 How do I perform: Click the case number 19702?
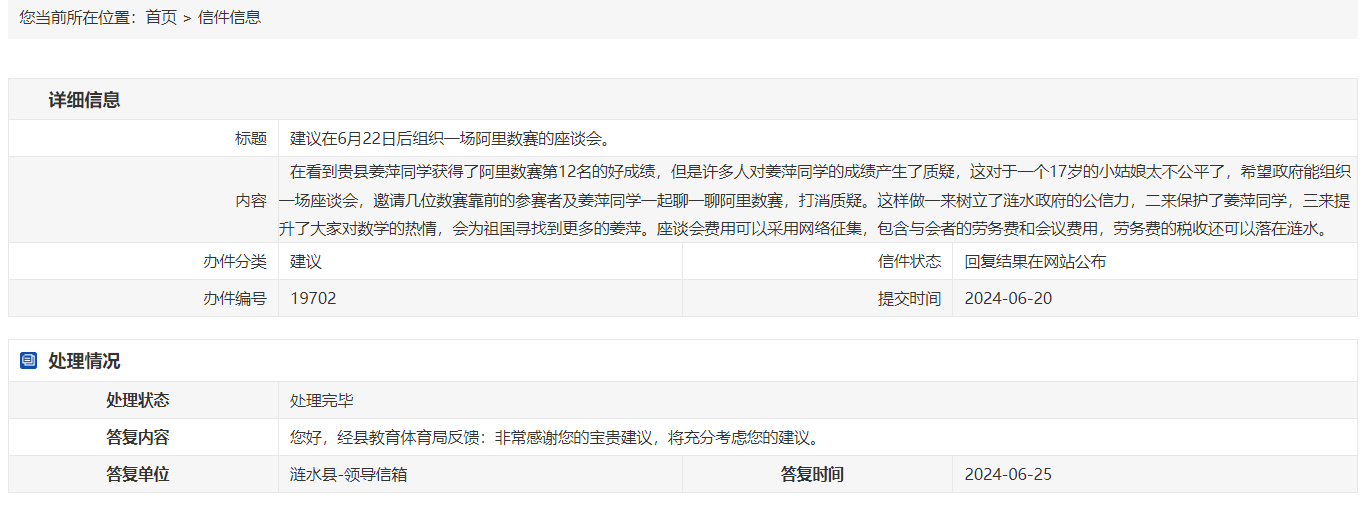point(313,298)
